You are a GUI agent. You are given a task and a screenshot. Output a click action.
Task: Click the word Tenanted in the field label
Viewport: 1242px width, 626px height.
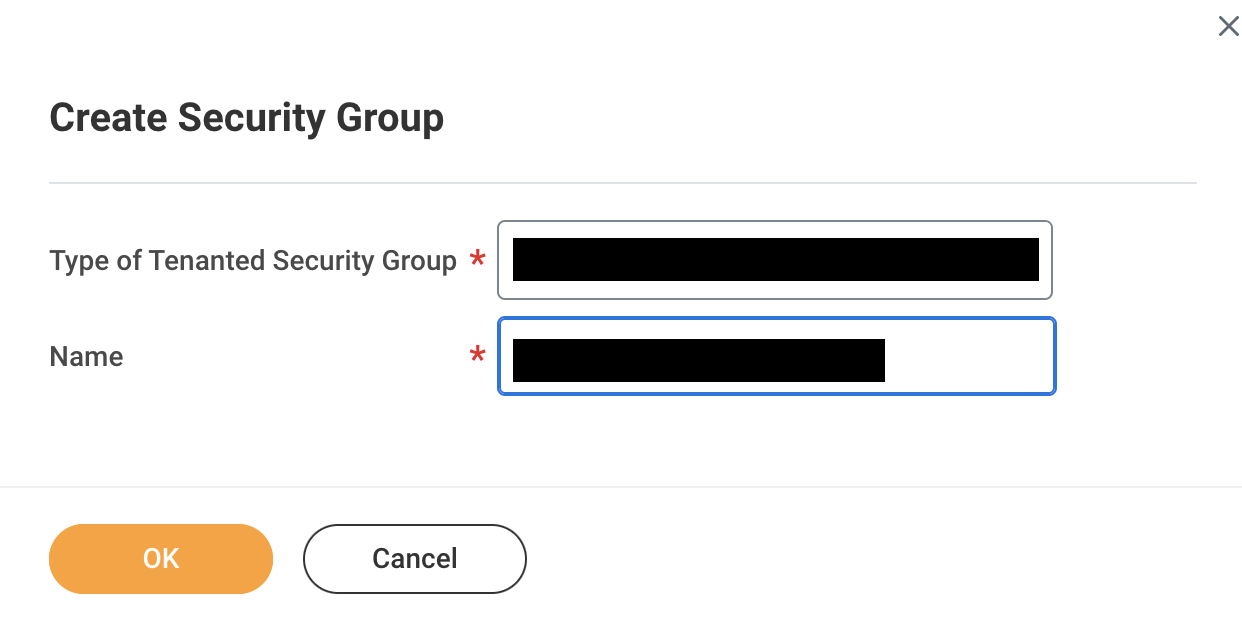(x=209, y=261)
